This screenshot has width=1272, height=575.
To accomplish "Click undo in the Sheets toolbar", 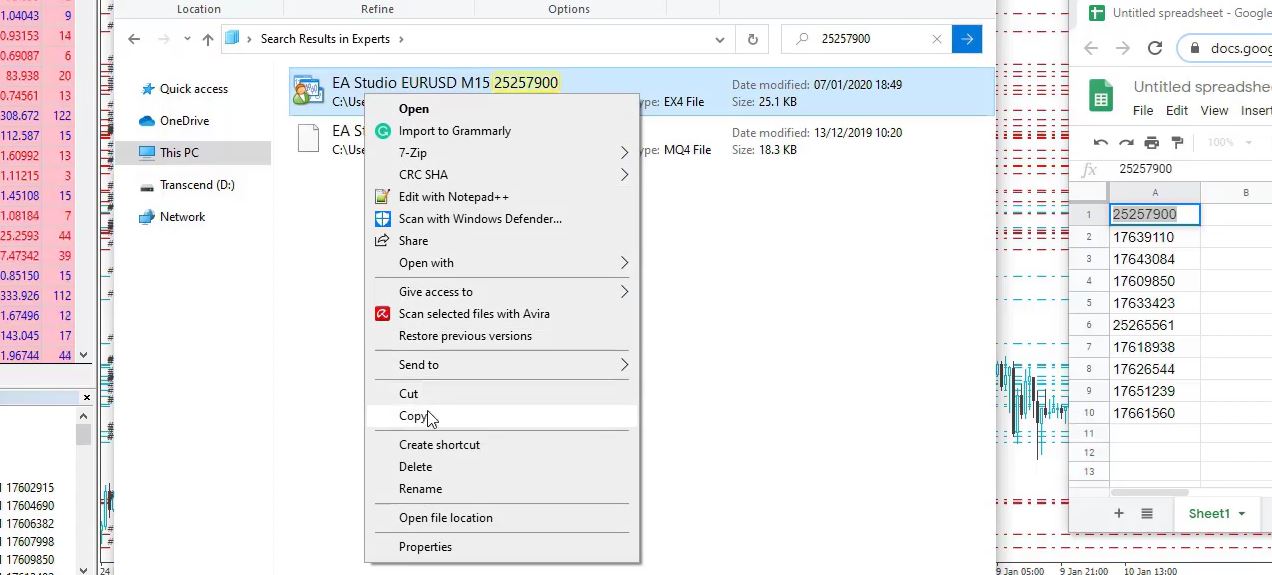I will [1101, 143].
